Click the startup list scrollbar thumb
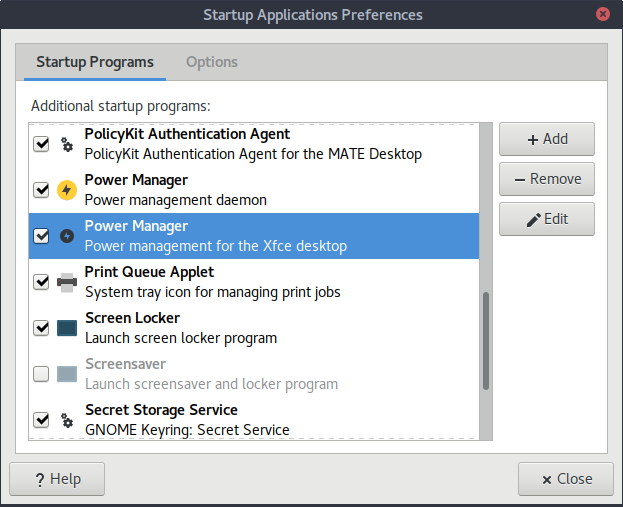The image size is (623, 507). 486,341
